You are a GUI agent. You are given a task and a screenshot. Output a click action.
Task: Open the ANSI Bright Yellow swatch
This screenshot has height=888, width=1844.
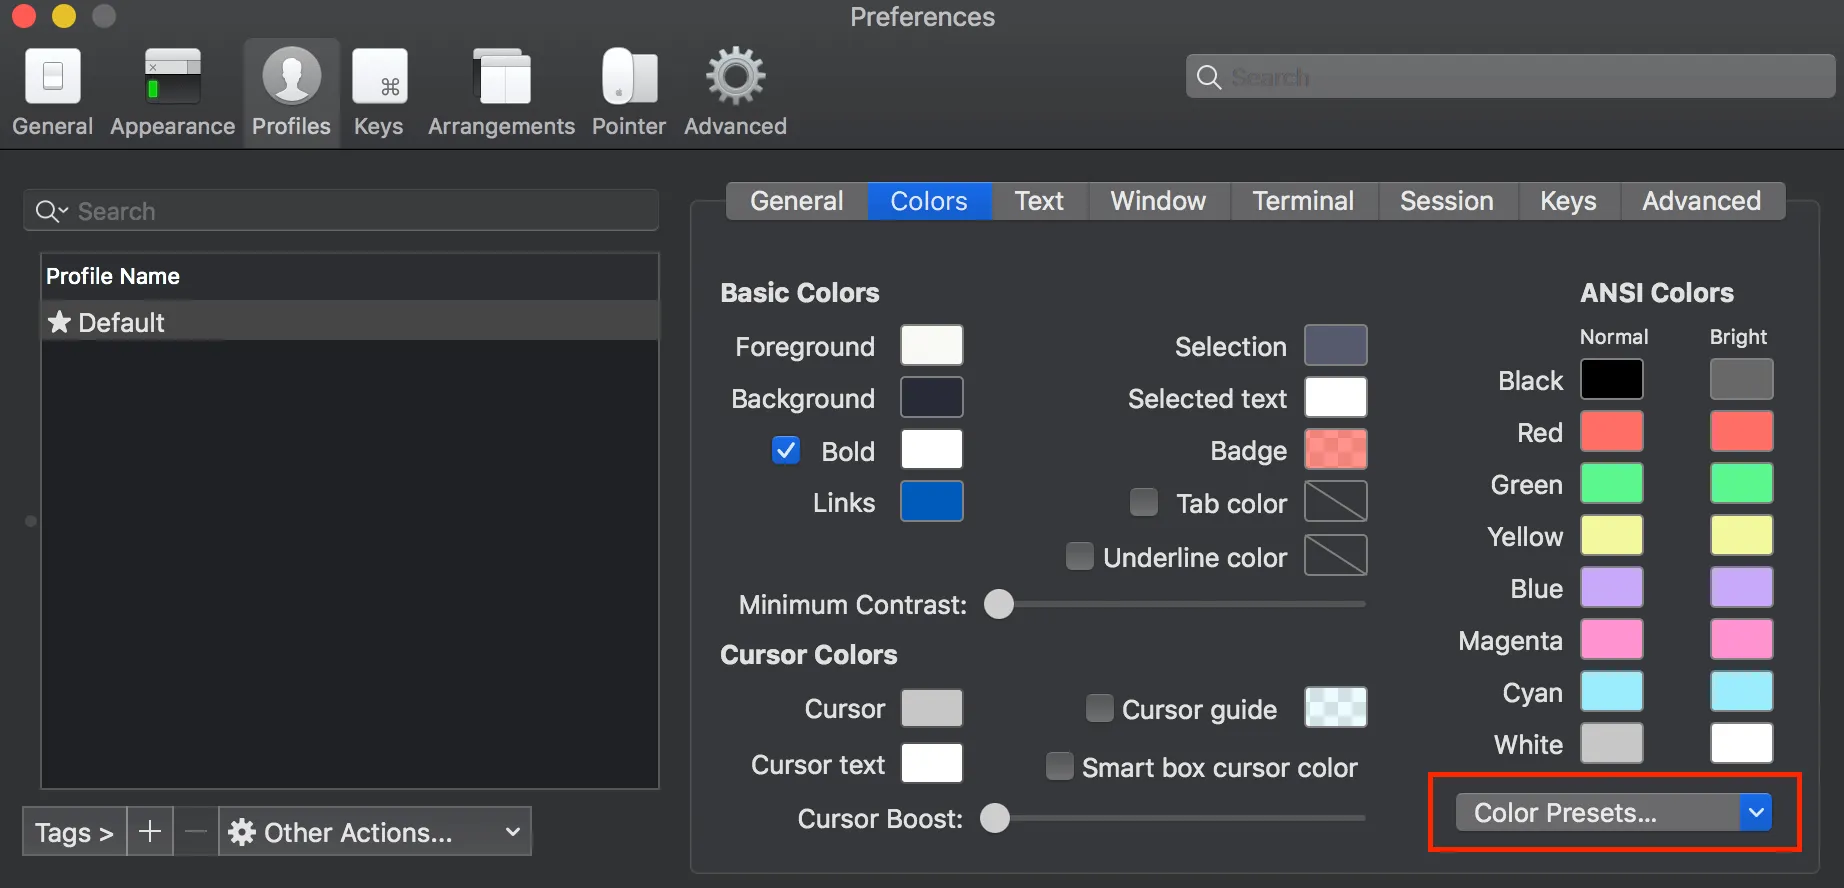point(1742,535)
